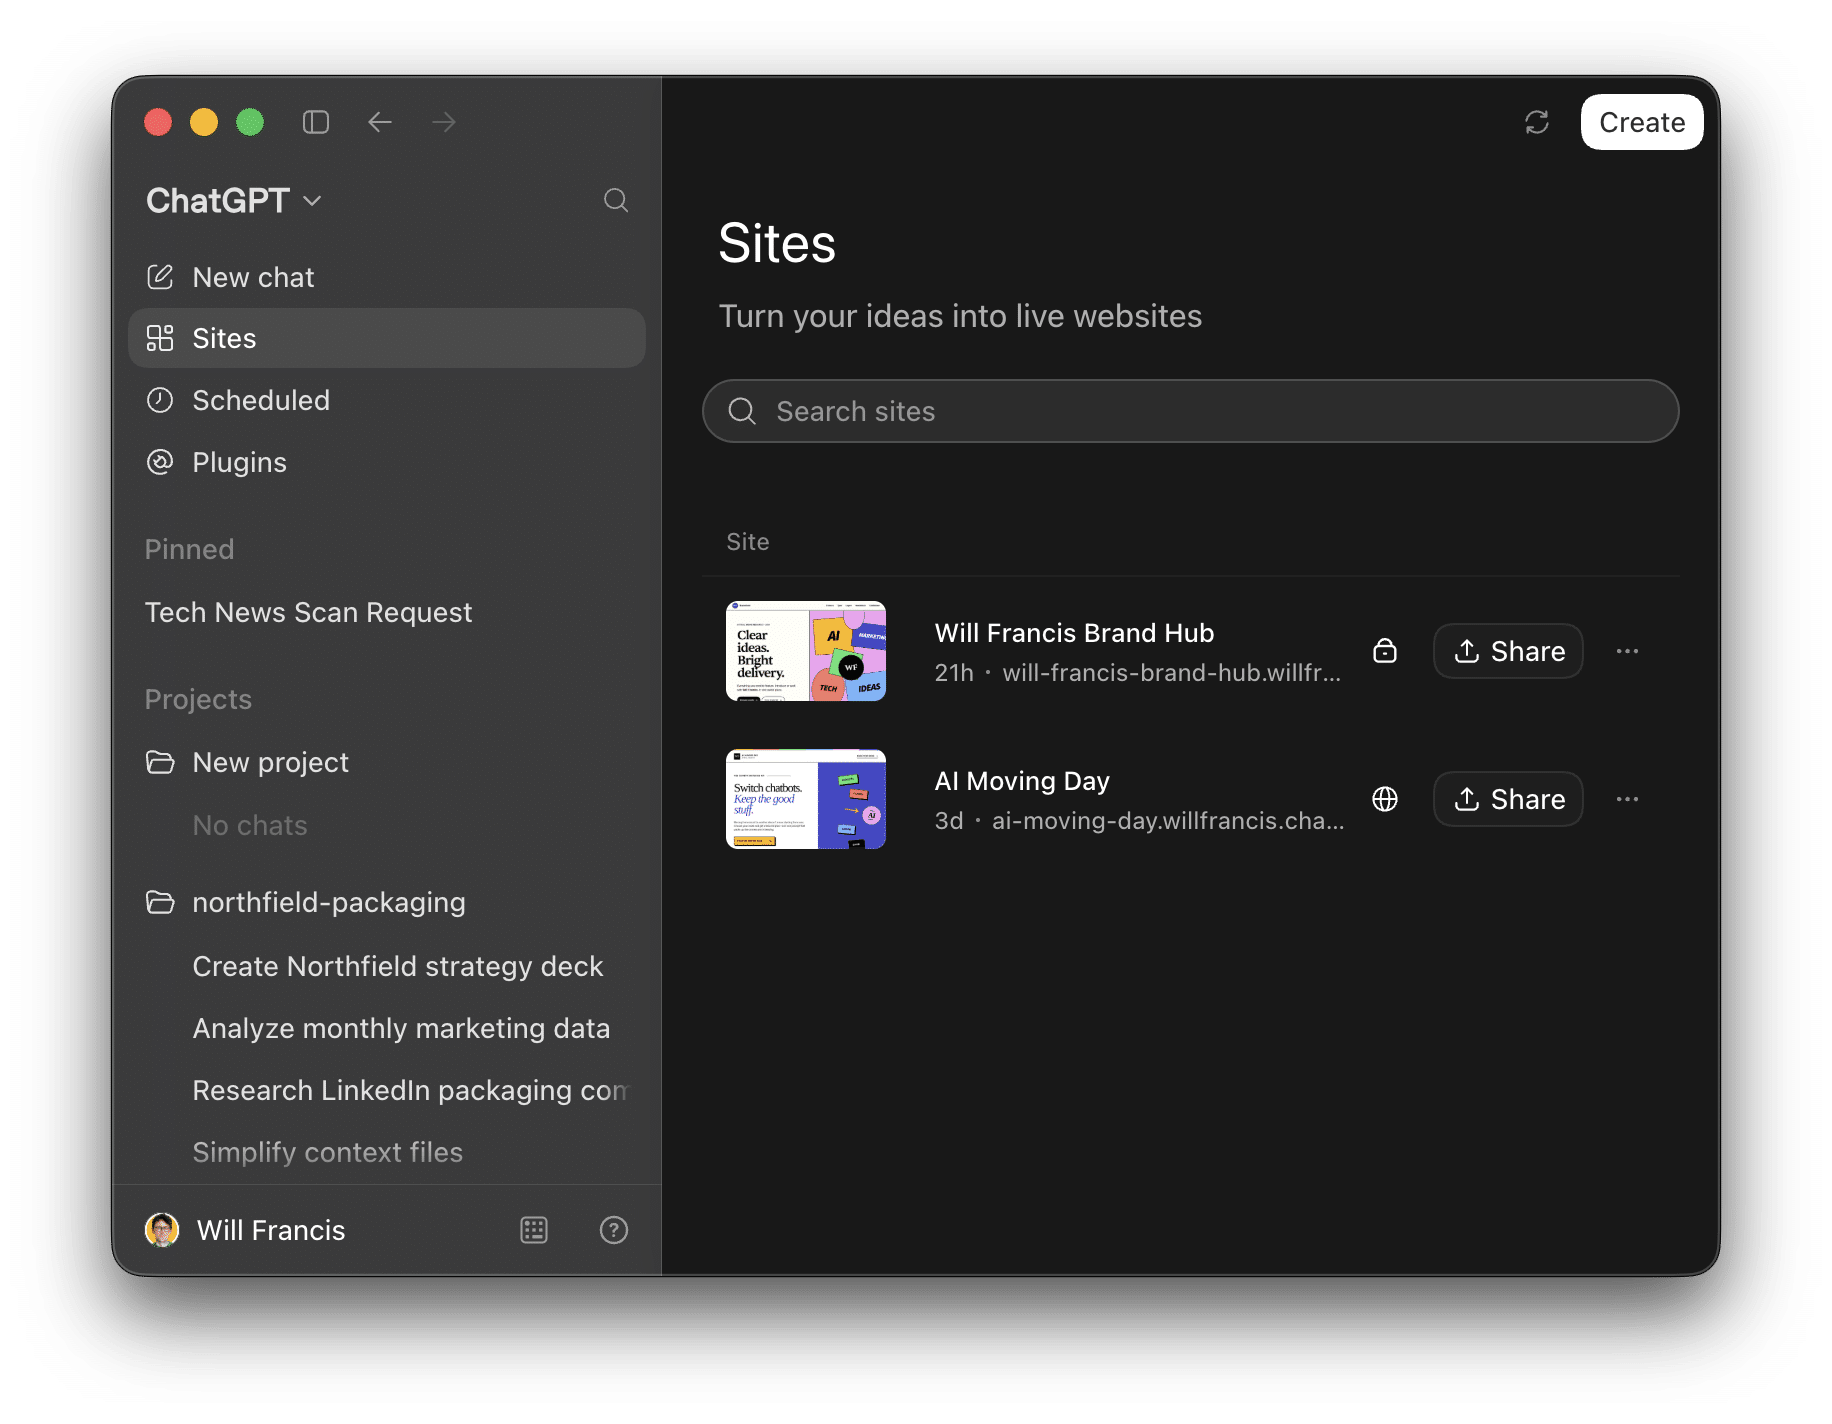Open the keypad grid icon

[534, 1230]
